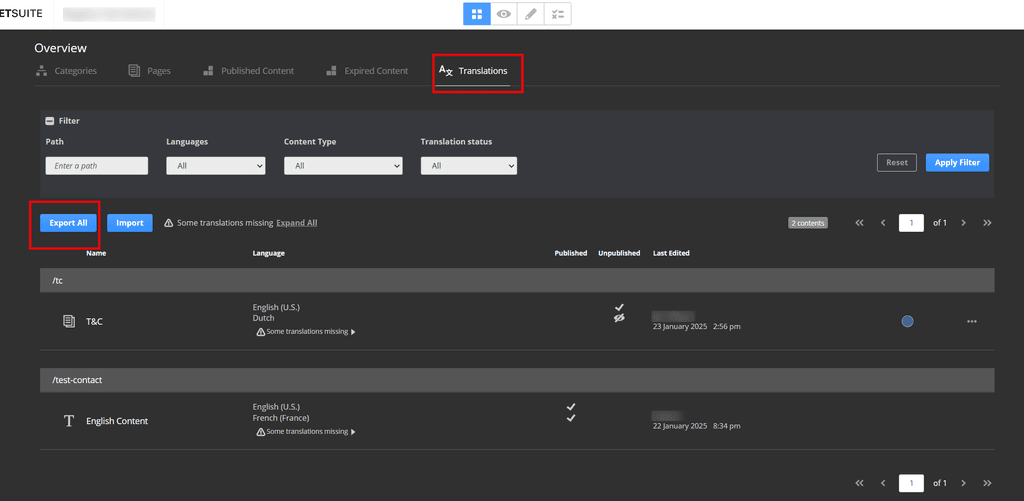This screenshot has height=501, width=1024.
Task: Open the T&C row more options menu
Action: point(972,321)
